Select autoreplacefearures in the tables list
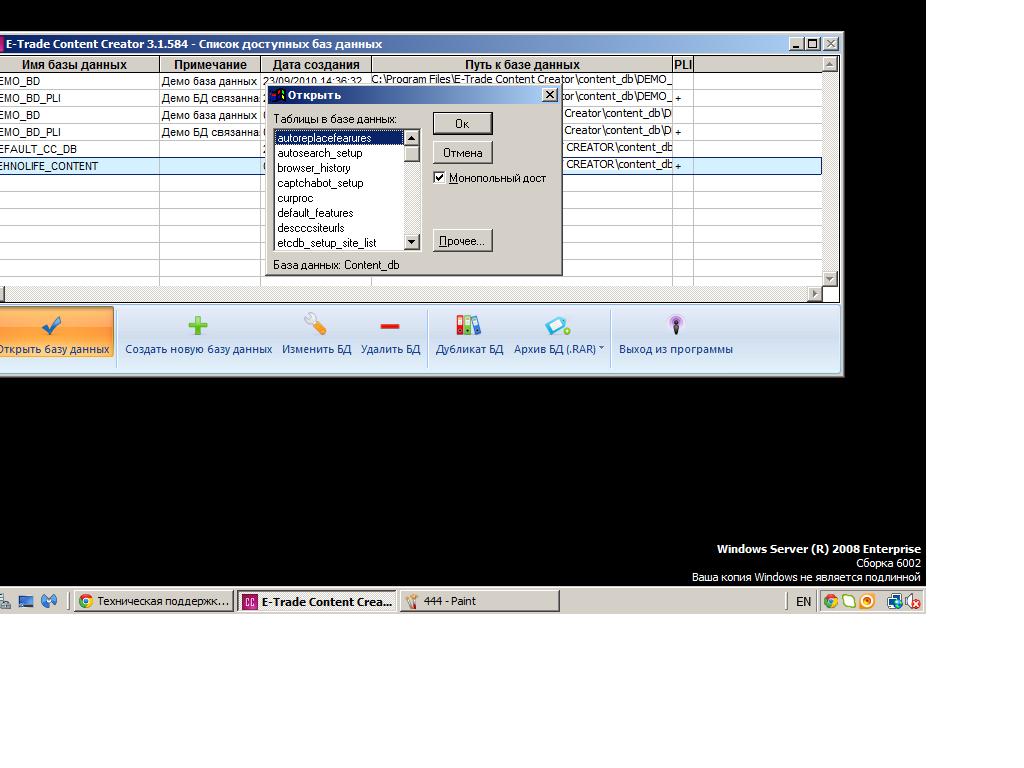Viewport: 1024px width, 768px height. click(x=339, y=138)
